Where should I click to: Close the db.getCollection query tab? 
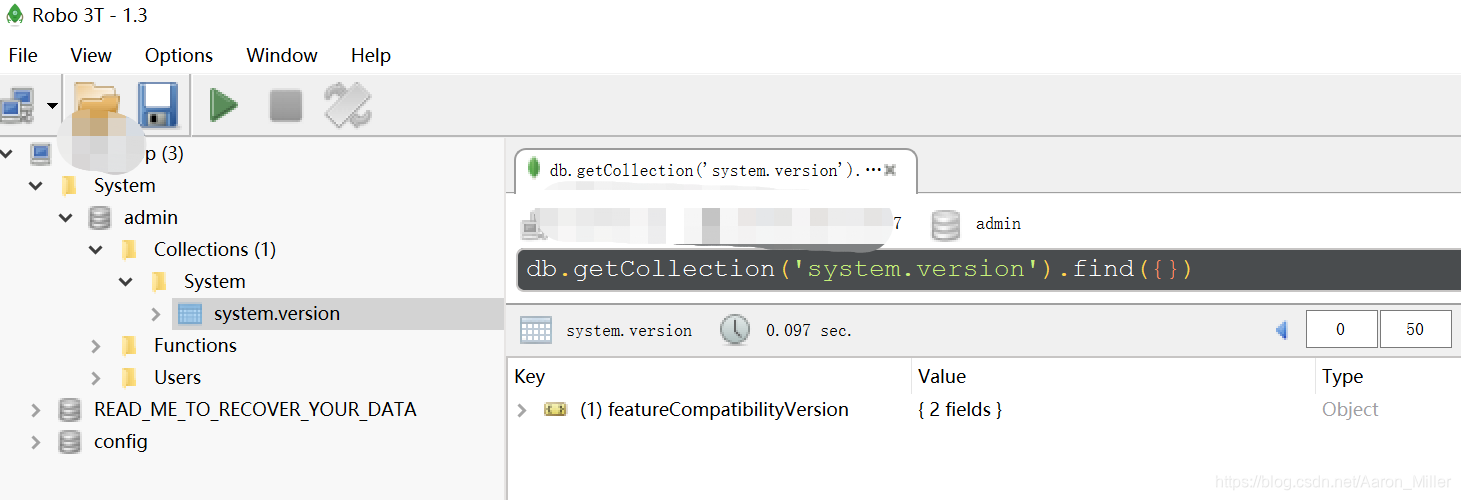coord(890,170)
